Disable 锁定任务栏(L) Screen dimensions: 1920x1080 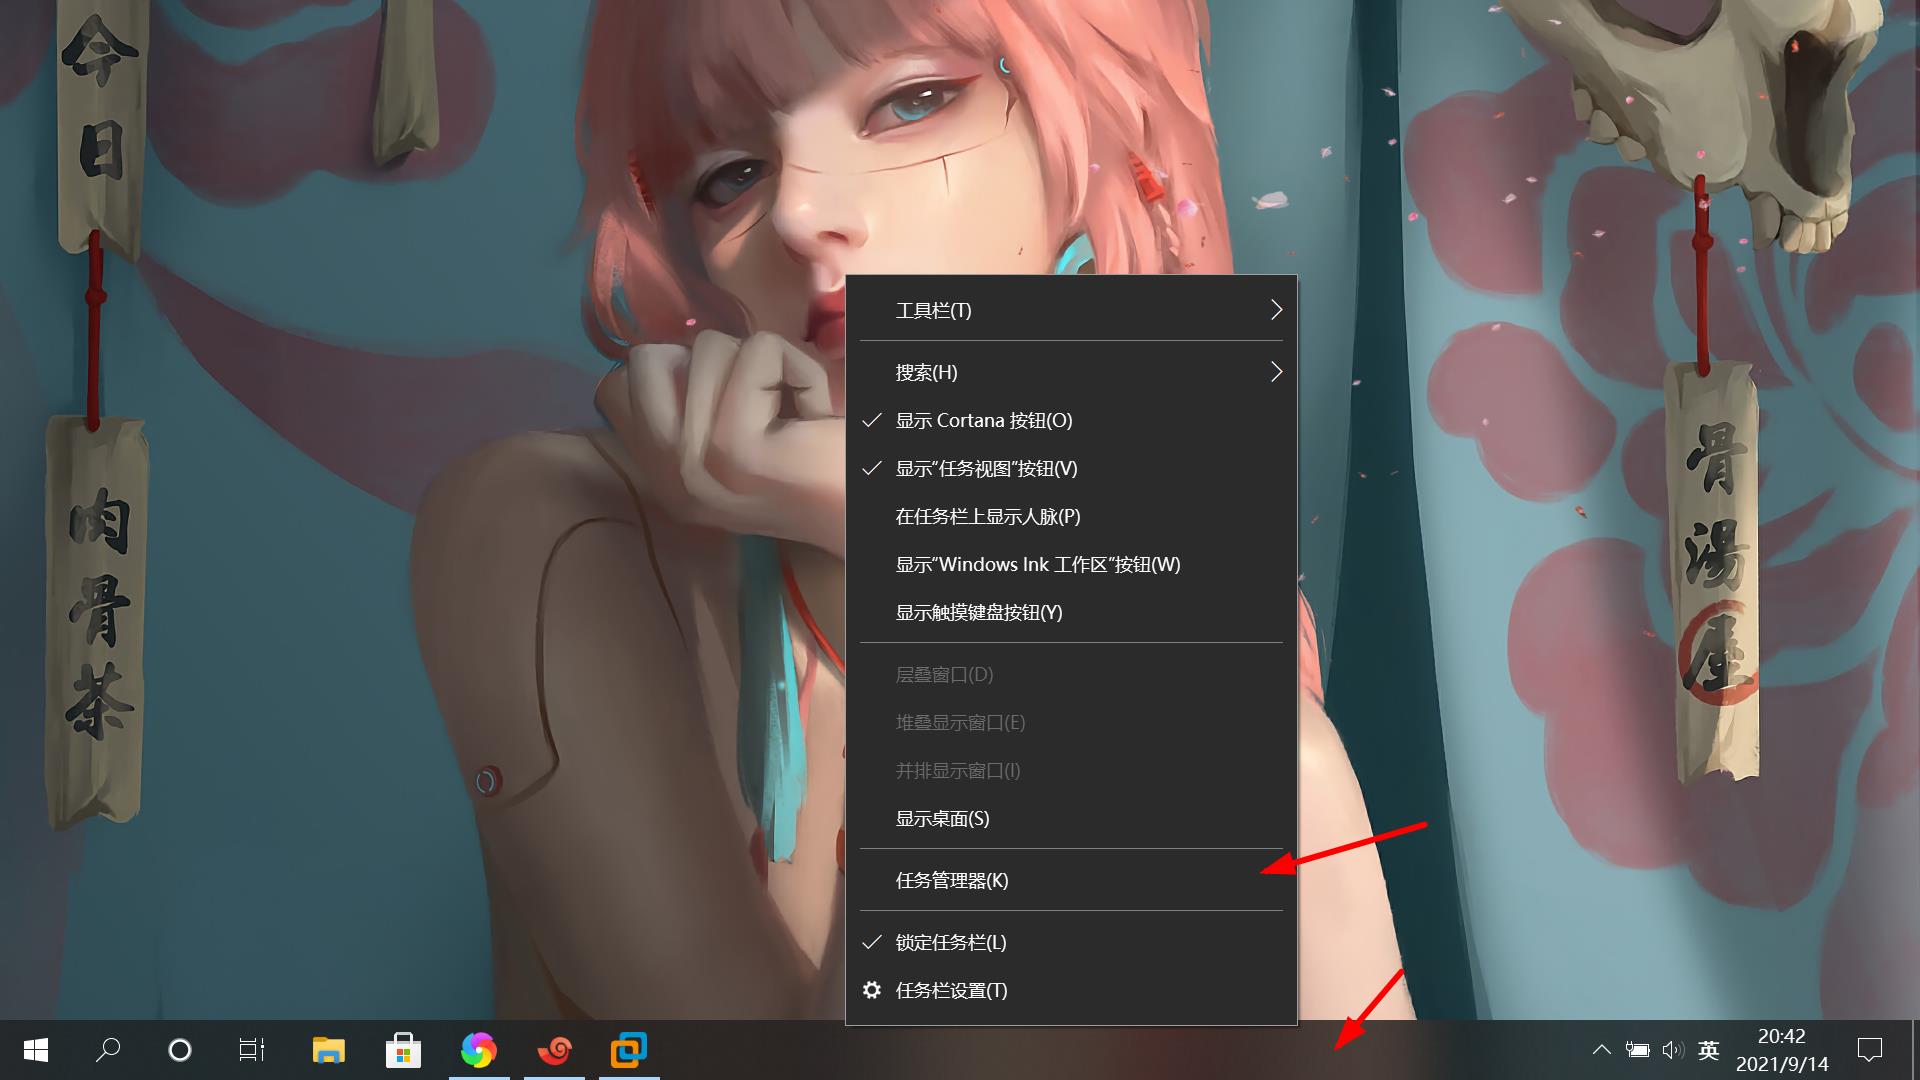click(x=950, y=942)
